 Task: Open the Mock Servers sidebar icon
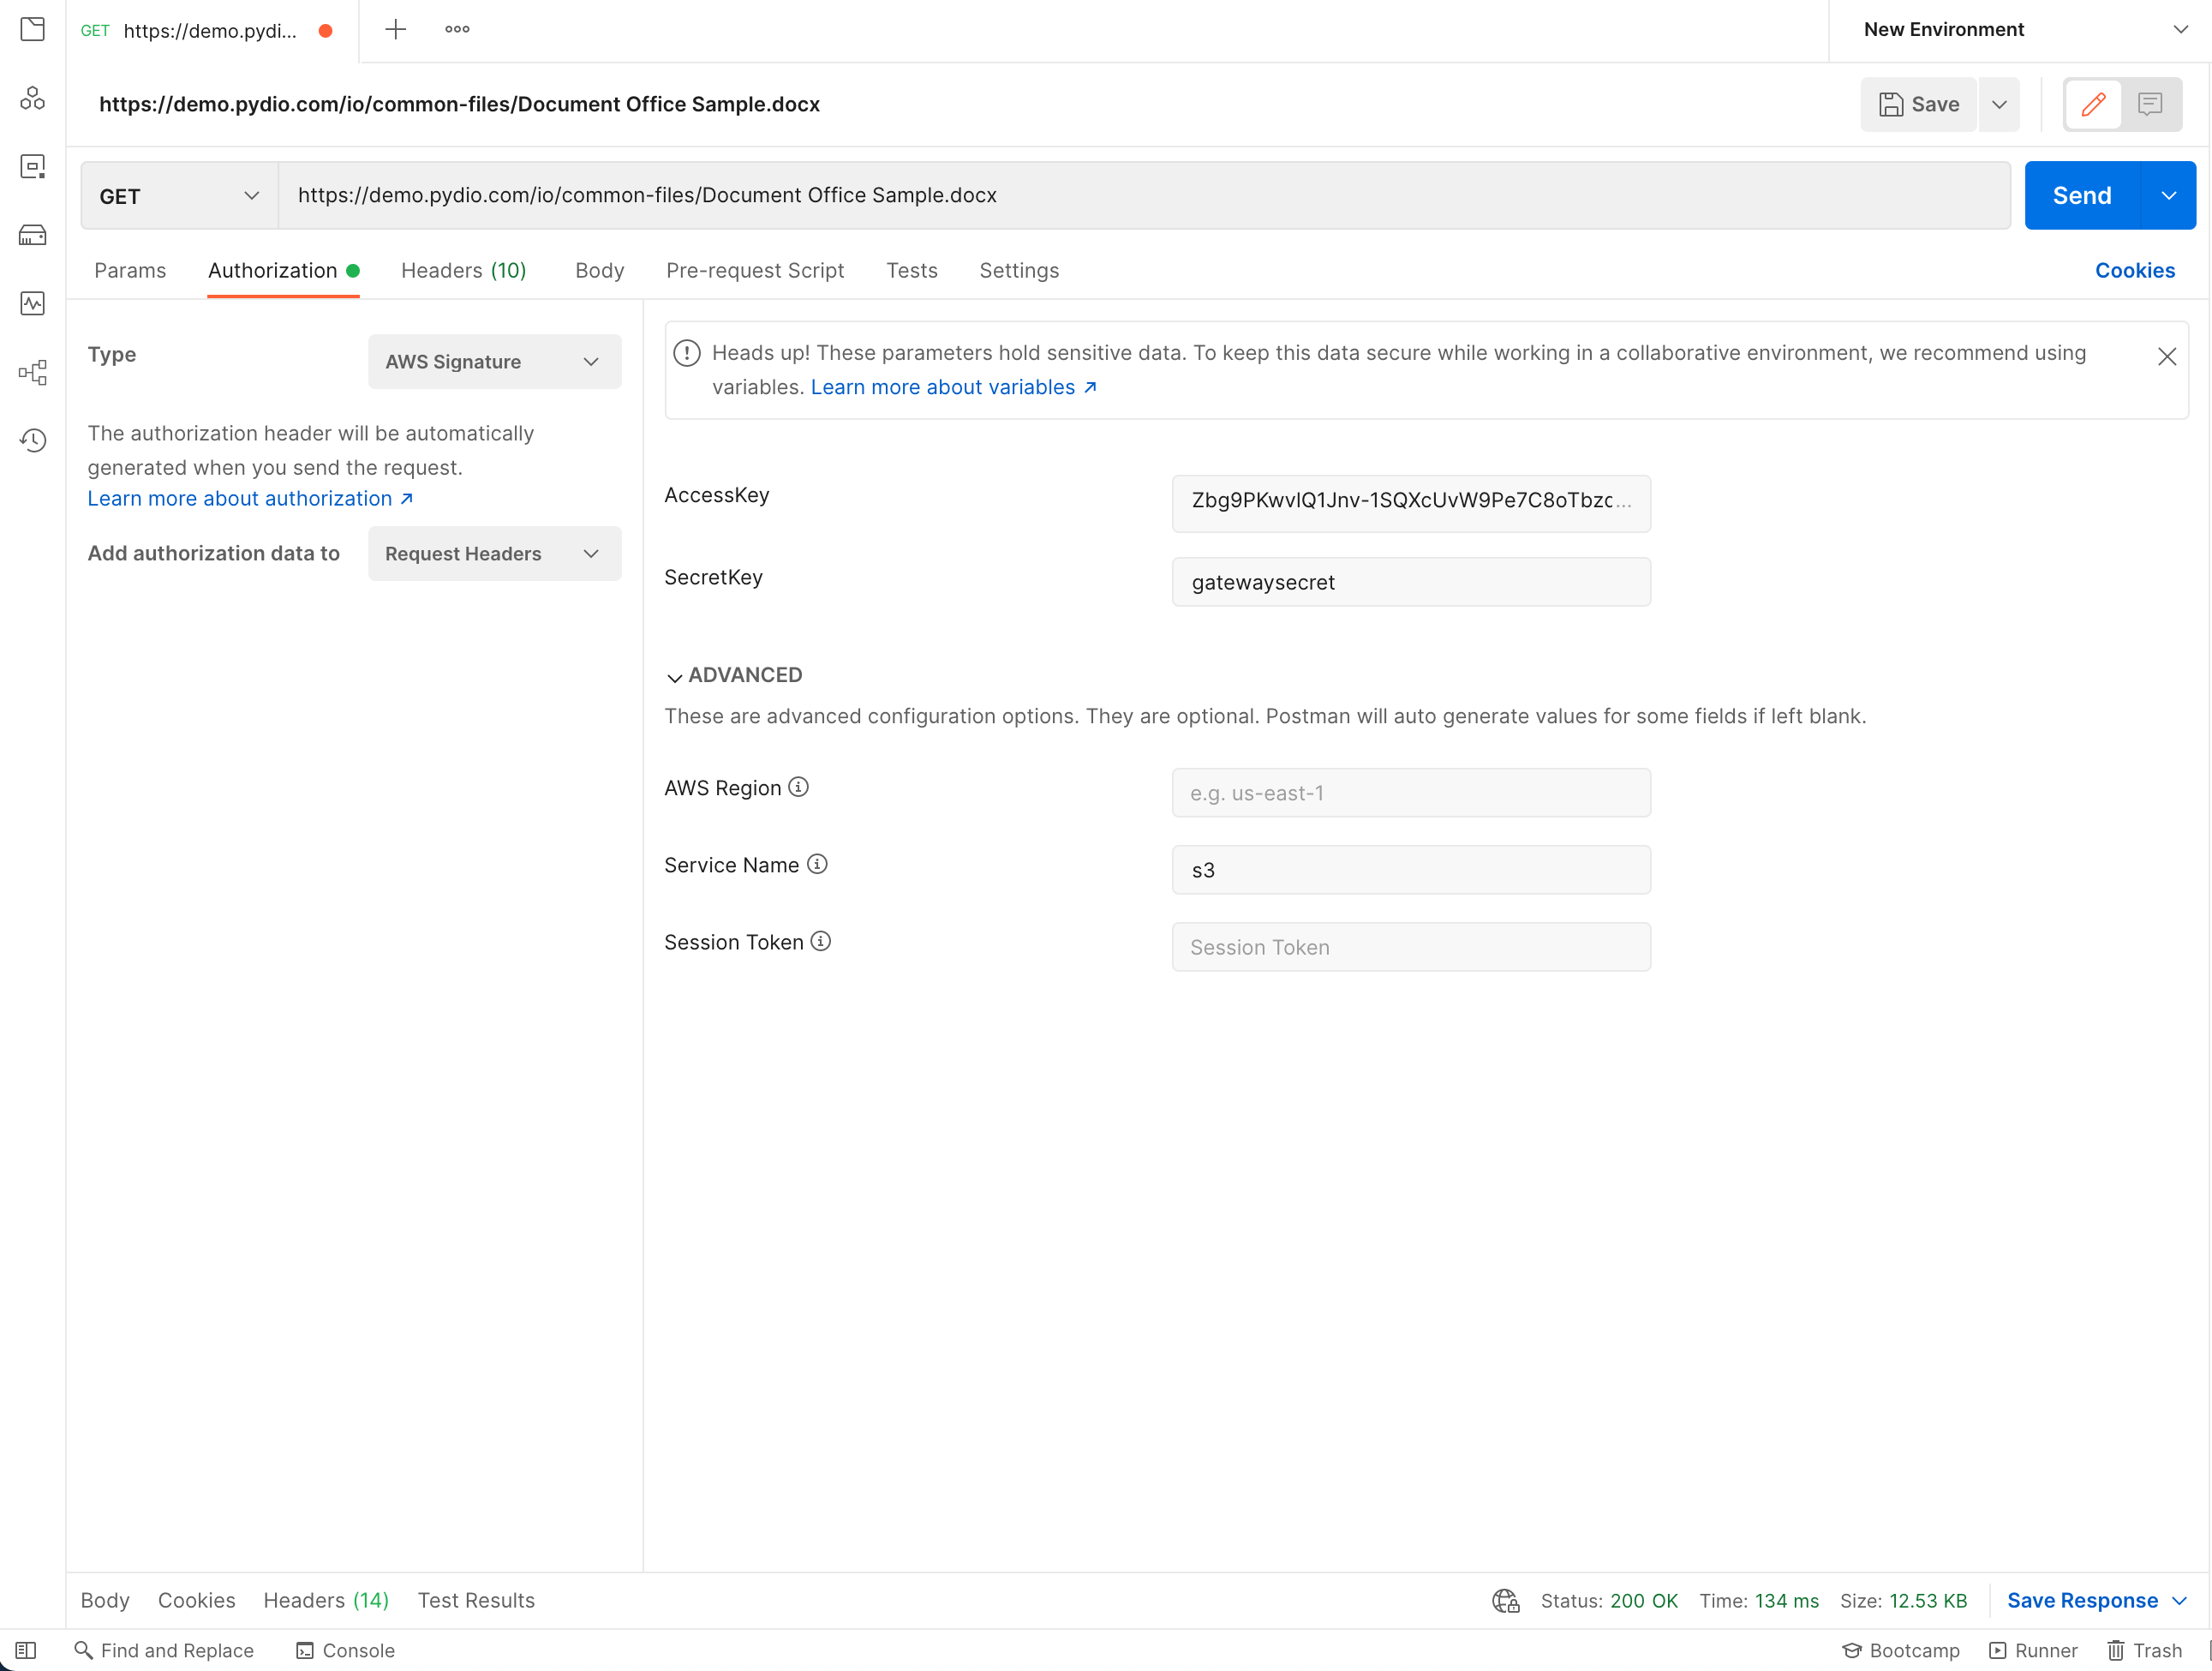[32, 235]
